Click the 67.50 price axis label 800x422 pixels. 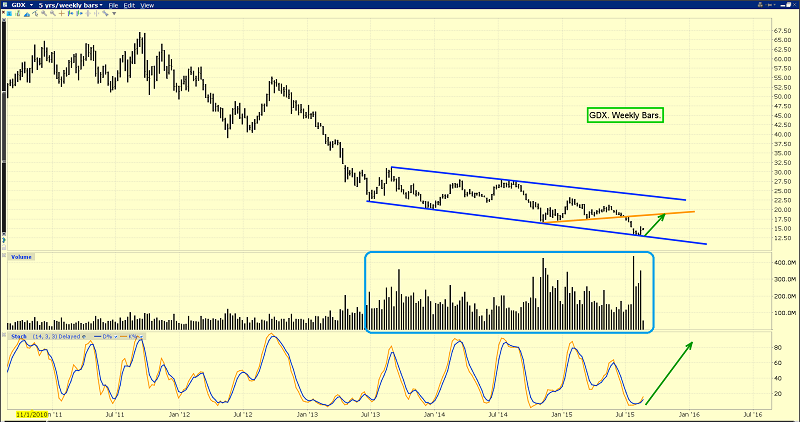pyautogui.click(x=782, y=31)
